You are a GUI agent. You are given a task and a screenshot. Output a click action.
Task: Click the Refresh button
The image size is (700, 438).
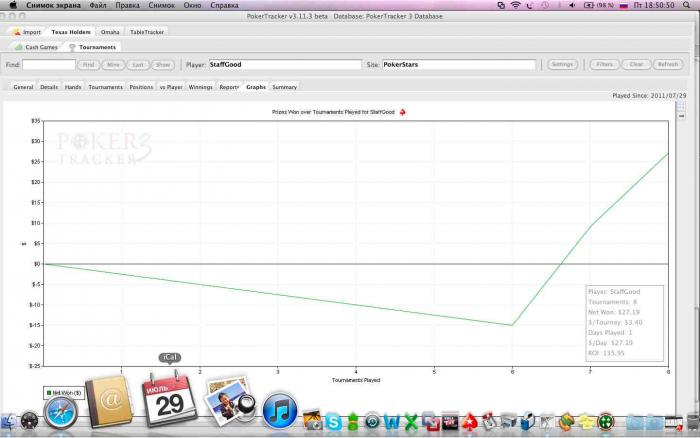tap(668, 65)
